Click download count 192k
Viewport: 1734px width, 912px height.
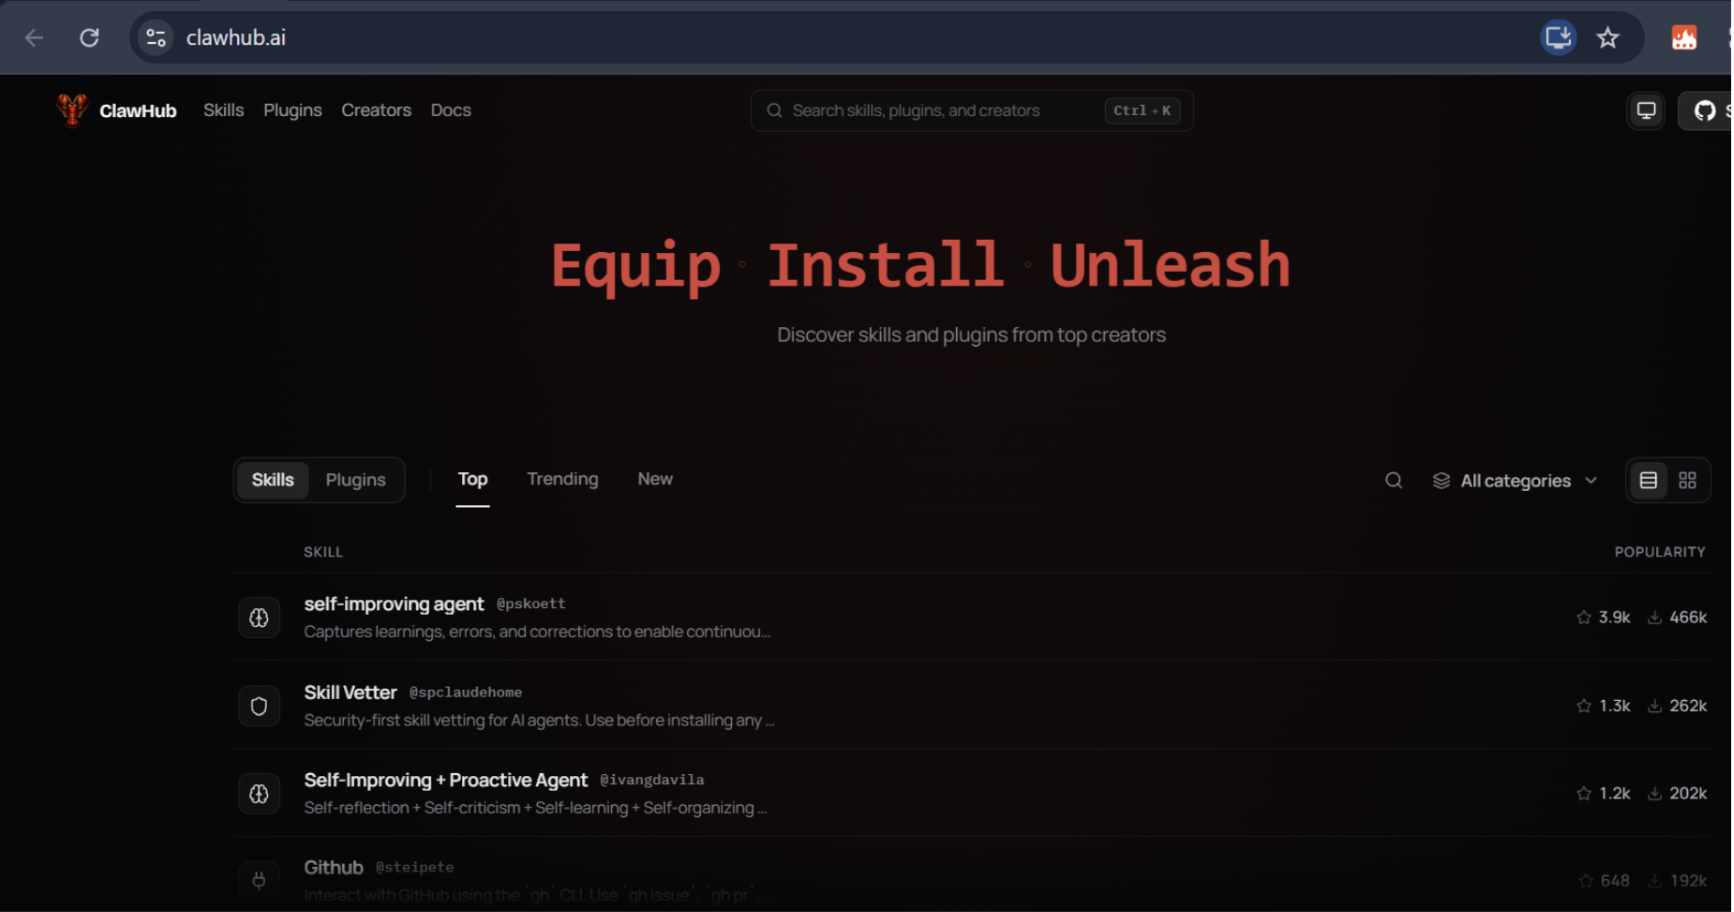[x=1678, y=881]
